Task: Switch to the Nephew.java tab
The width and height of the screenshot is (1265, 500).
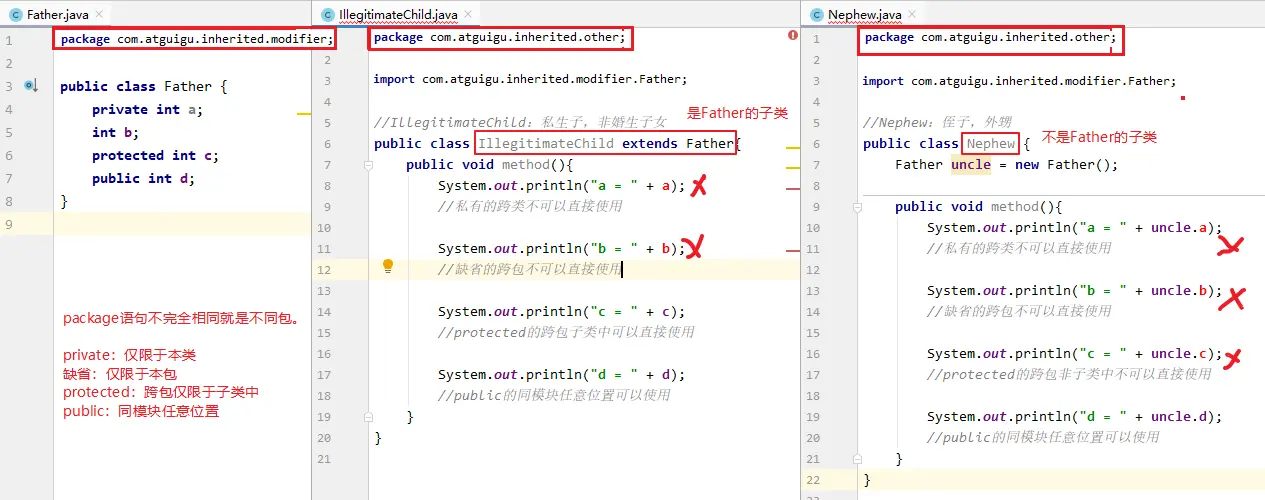Action: (x=864, y=15)
